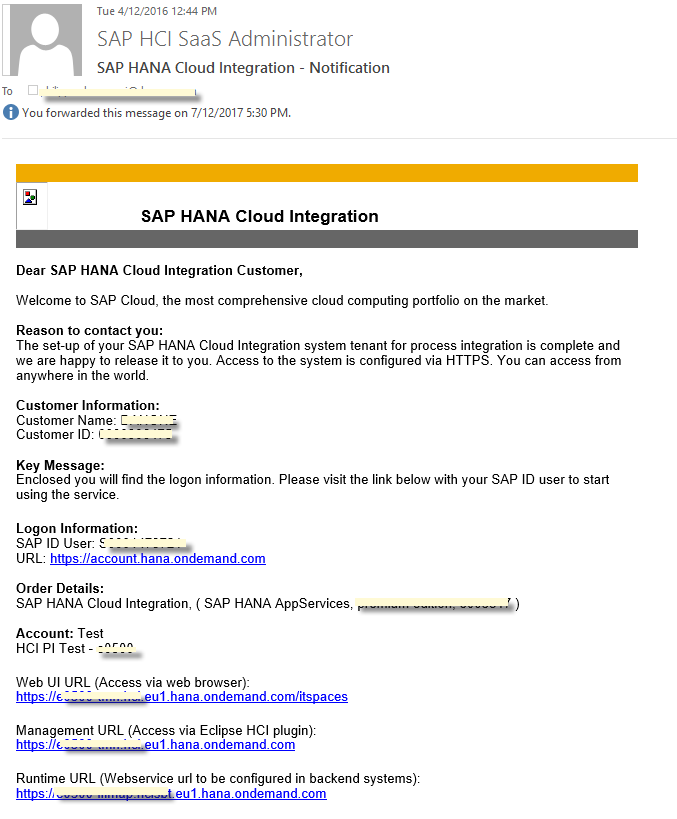The width and height of the screenshot is (677, 819).
Task: Click subject line SAP HANA Cloud Integration - Notification
Action: [243, 68]
